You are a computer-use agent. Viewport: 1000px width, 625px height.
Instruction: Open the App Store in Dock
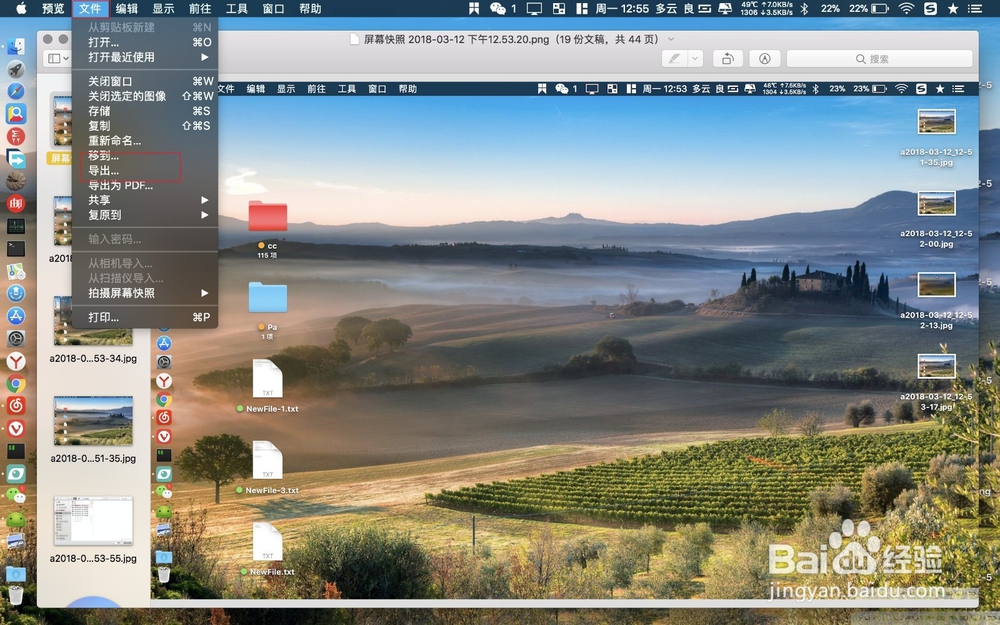coord(16,316)
